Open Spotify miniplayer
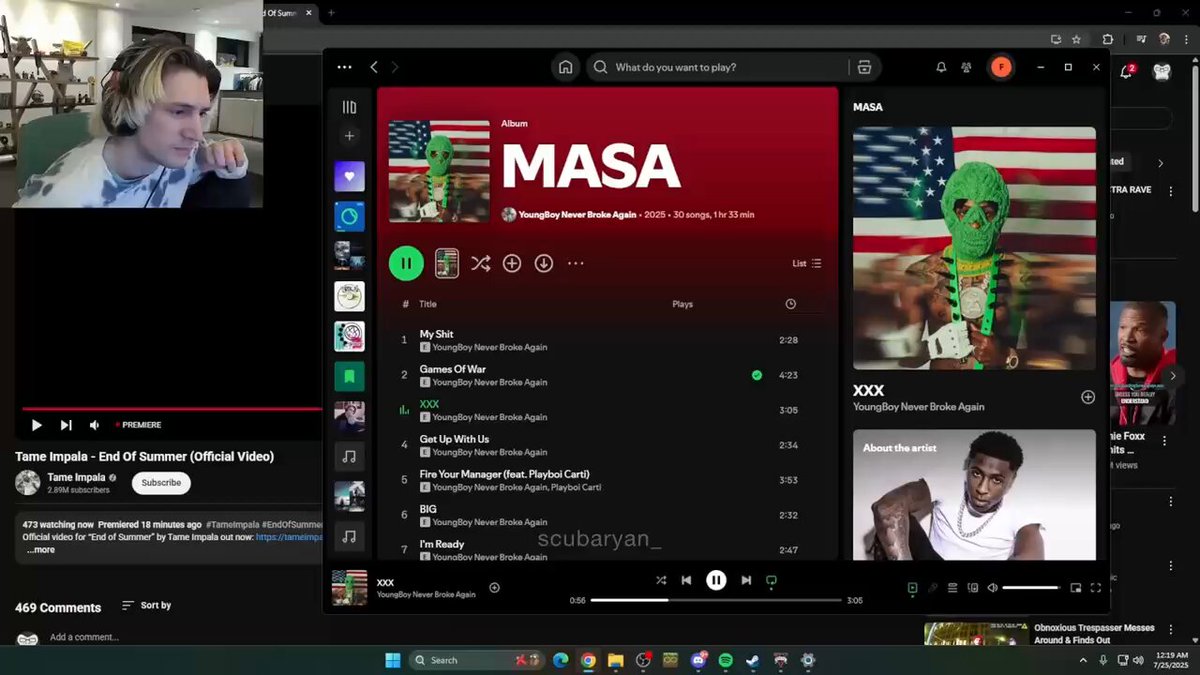 [1076, 588]
